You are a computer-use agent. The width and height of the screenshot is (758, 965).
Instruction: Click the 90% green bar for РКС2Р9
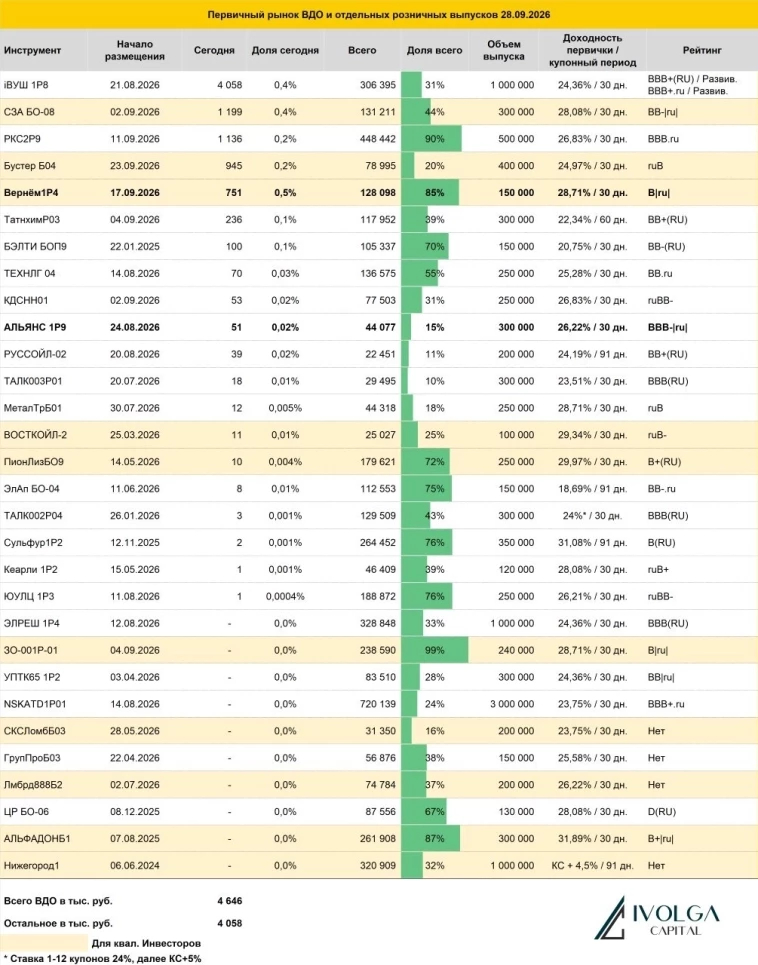(431, 139)
